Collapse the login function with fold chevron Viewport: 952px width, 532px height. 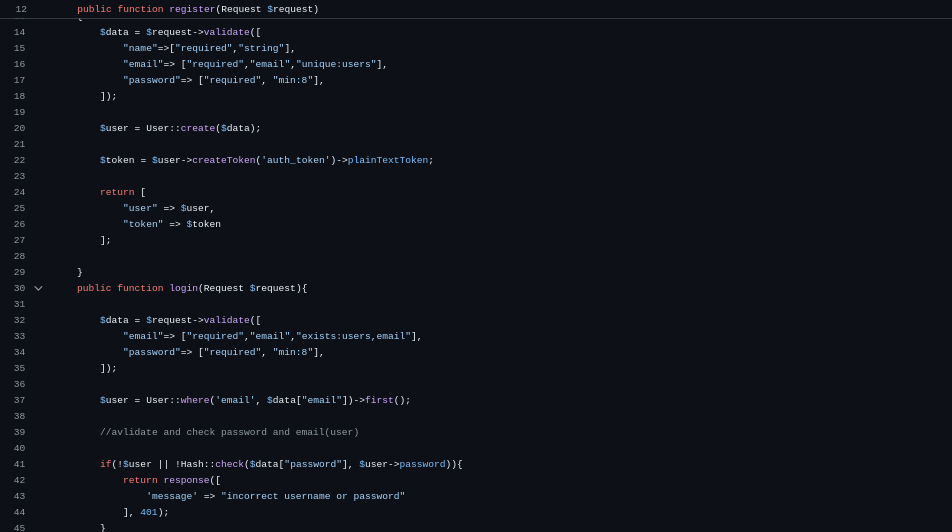[x=38, y=288]
